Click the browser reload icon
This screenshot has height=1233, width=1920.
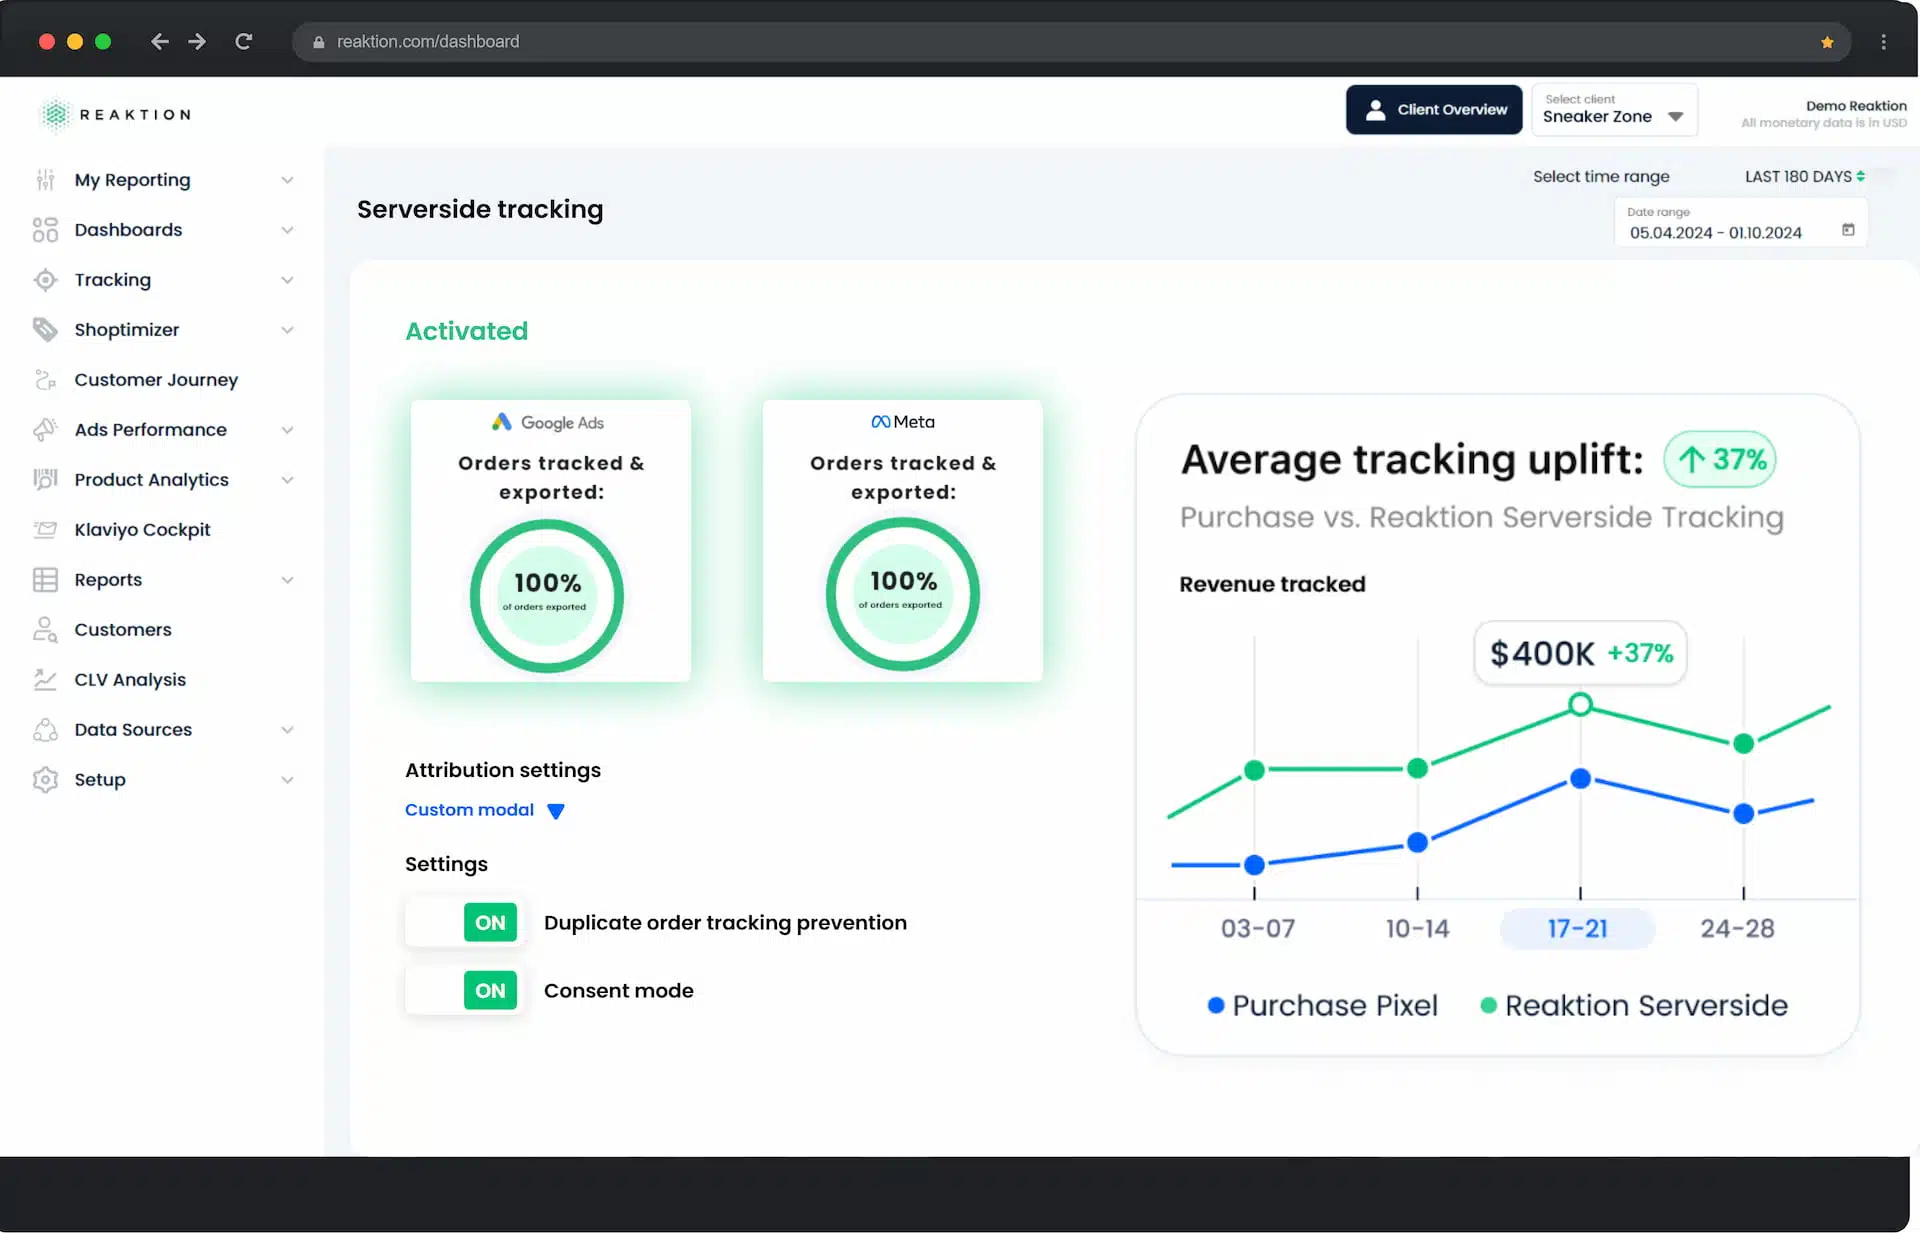point(243,41)
